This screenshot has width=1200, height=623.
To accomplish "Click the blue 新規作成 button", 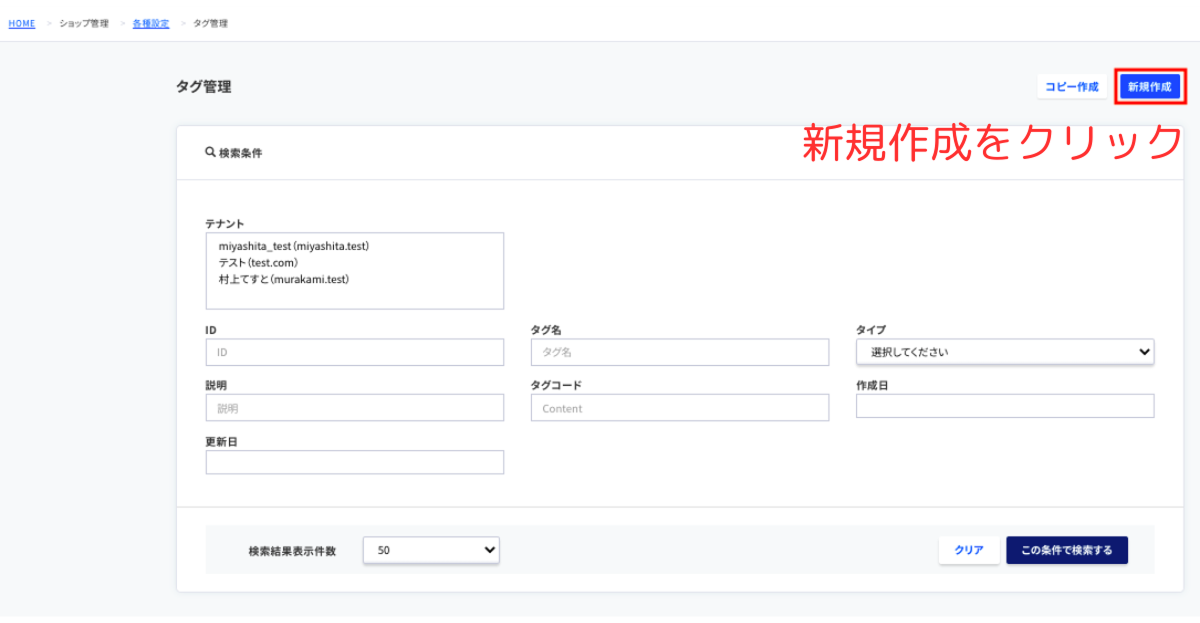I will pyautogui.click(x=1149, y=87).
